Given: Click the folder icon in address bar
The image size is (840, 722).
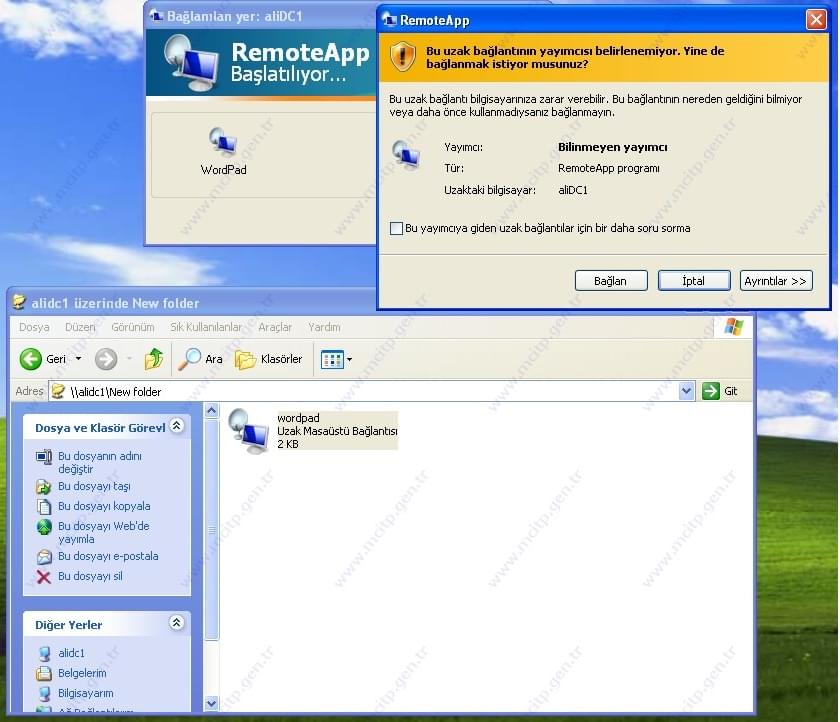Looking at the screenshot, I should tap(58, 392).
